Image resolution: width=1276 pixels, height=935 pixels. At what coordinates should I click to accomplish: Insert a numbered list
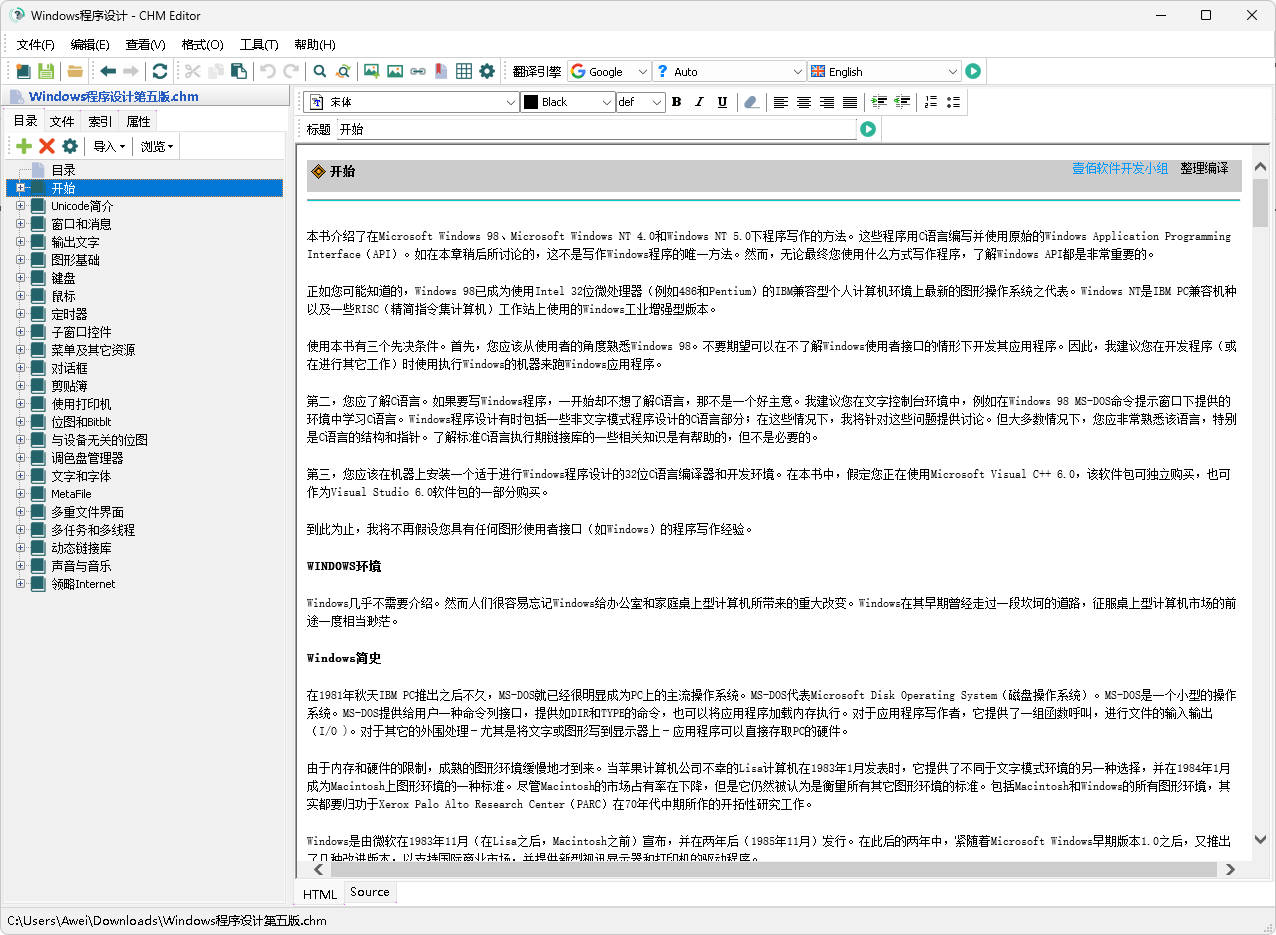[x=931, y=102]
